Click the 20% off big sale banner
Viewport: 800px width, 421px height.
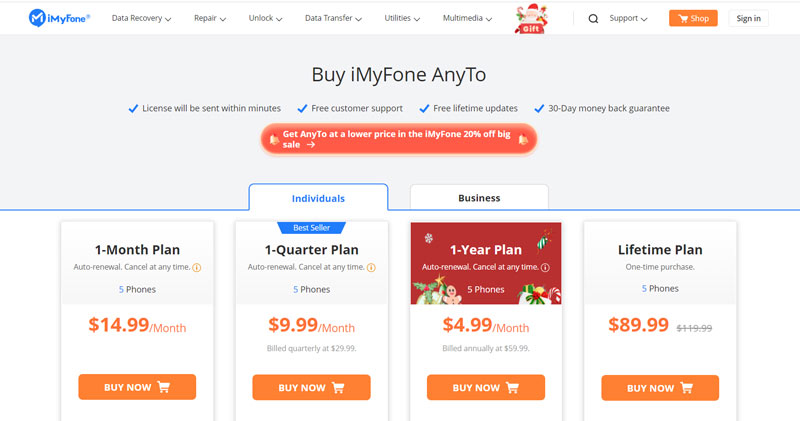(x=399, y=139)
